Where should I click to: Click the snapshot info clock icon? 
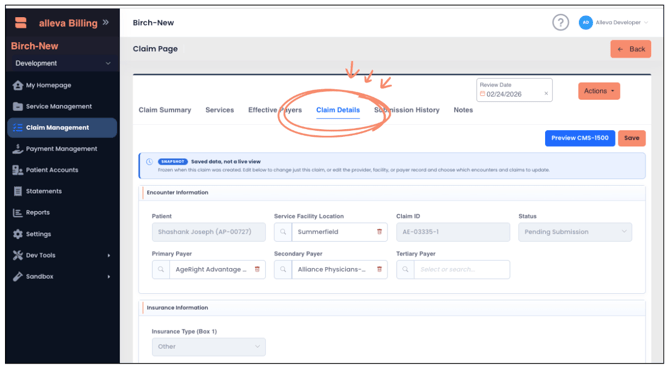tap(149, 162)
